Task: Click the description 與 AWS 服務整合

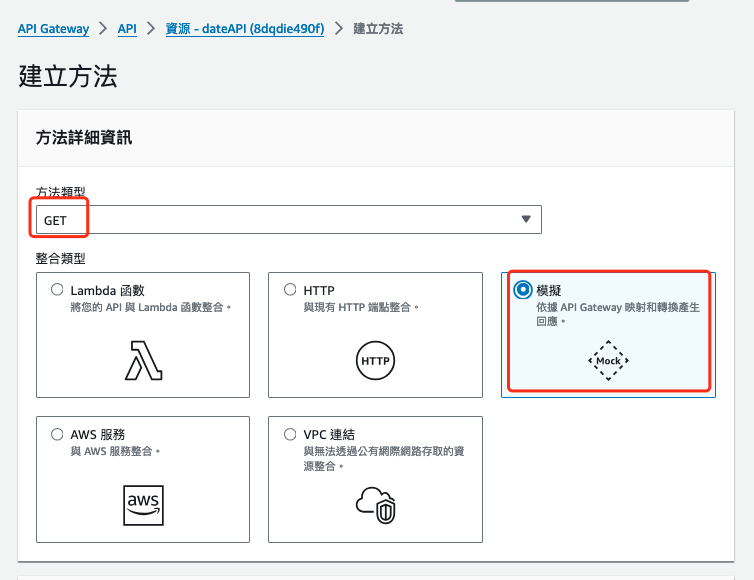Action: (115, 452)
